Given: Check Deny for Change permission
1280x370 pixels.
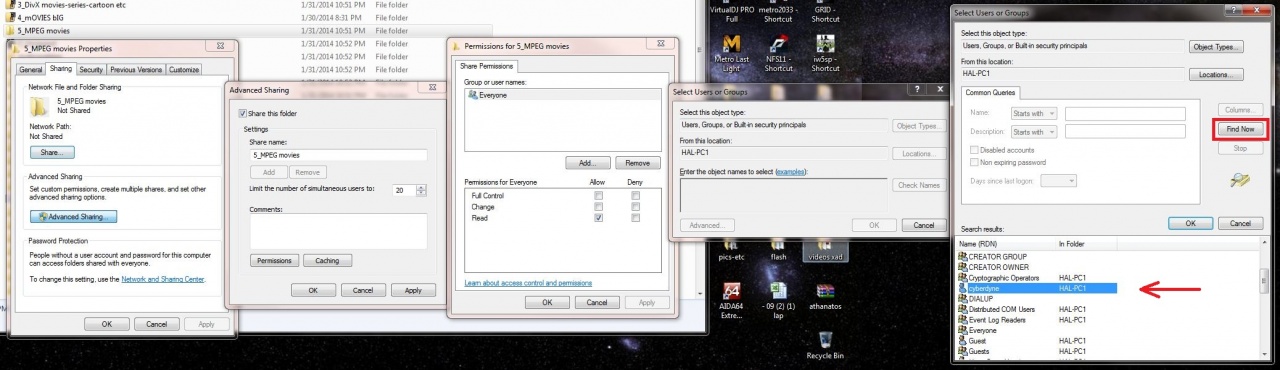Looking at the screenshot, I should coord(635,206).
